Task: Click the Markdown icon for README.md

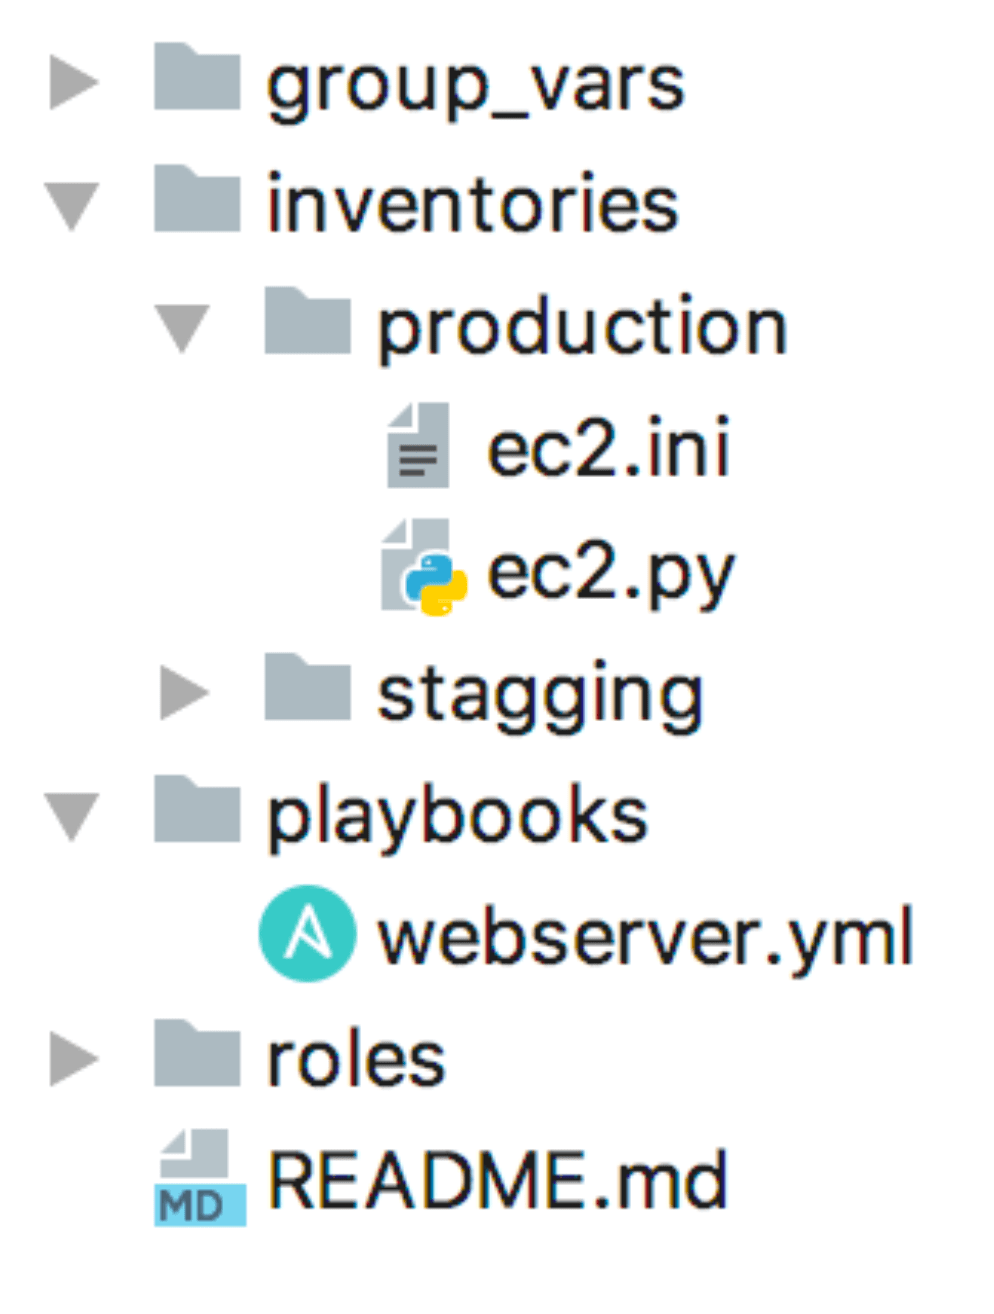Action: 200,1178
